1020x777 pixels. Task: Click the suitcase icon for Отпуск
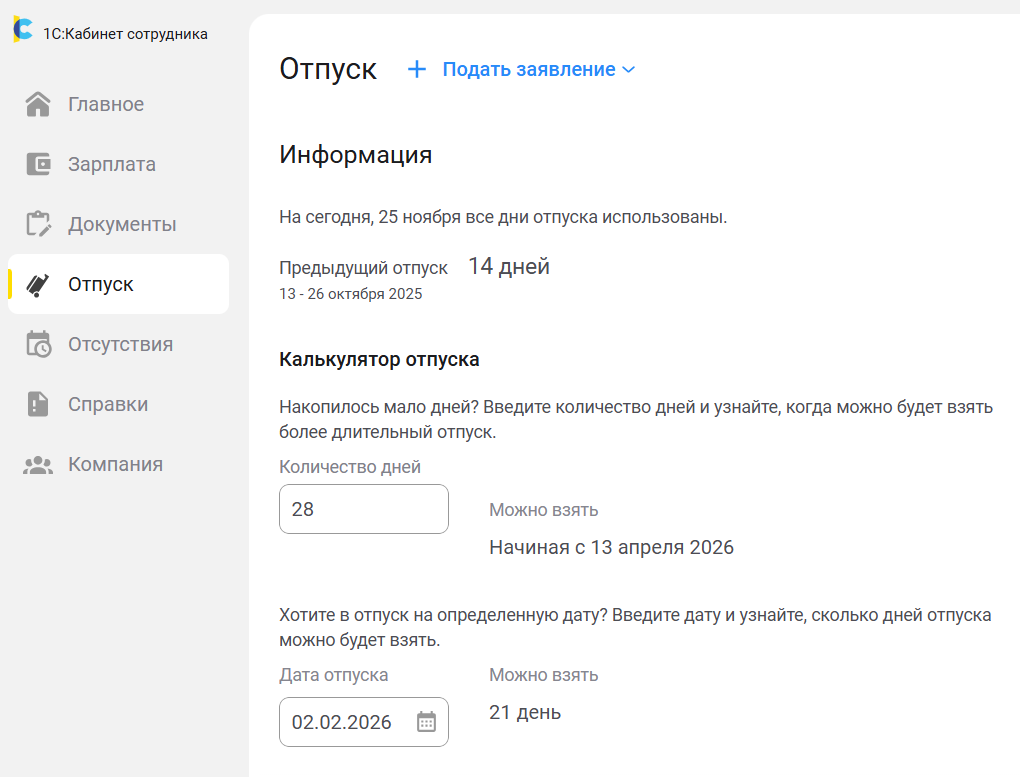click(x=38, y=284)
